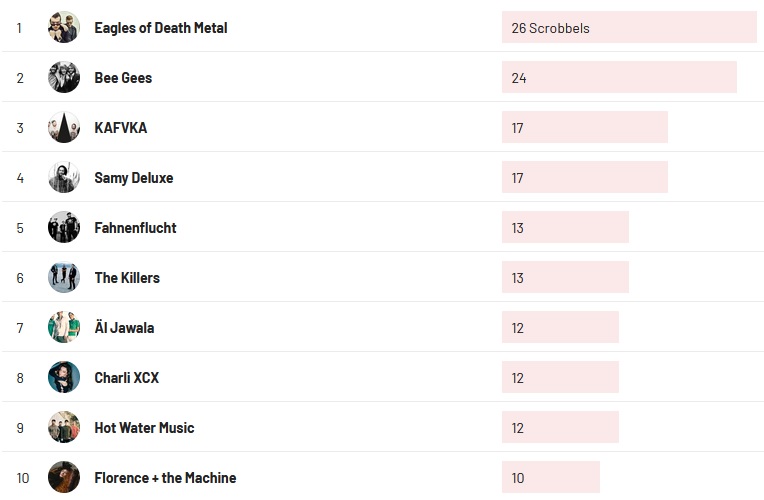Click The Killers avatar image
764x500 pixels.
coord(64,278)
